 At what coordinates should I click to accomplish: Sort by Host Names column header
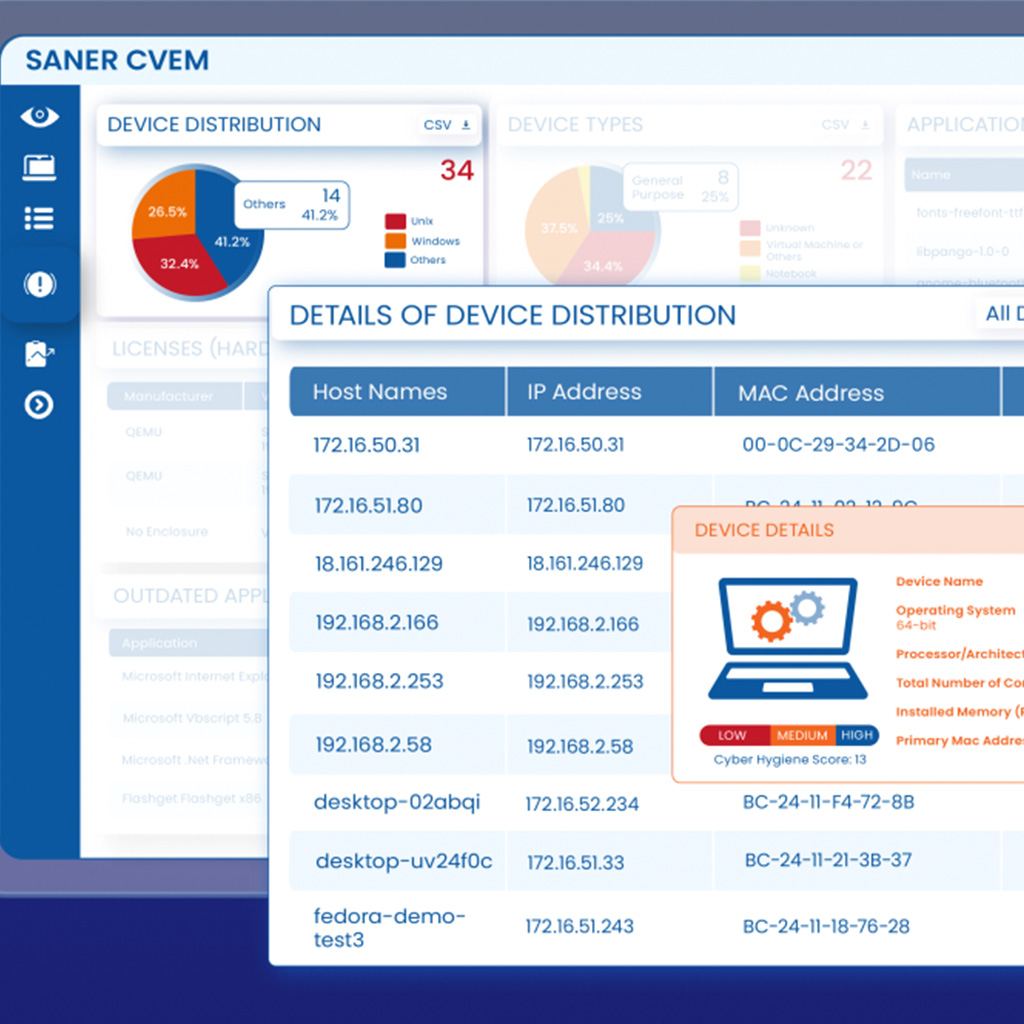click(x=380, y=392)
